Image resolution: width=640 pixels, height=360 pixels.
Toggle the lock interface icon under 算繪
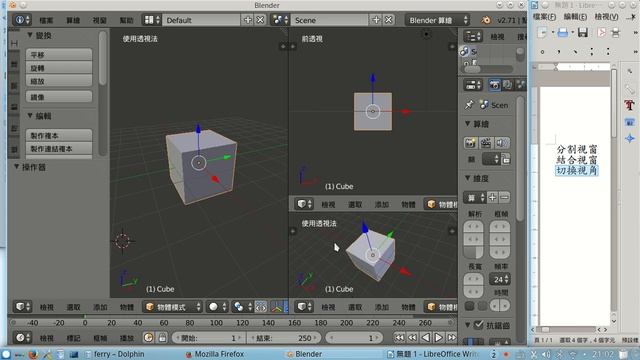(506, 159)
